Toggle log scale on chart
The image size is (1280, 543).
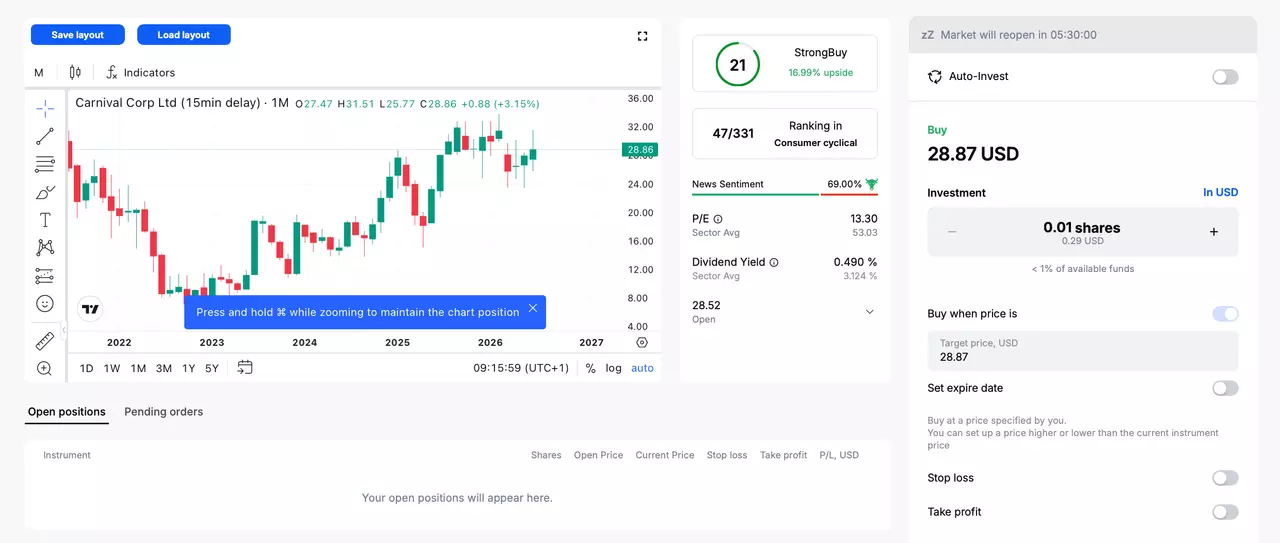[613, 368]
